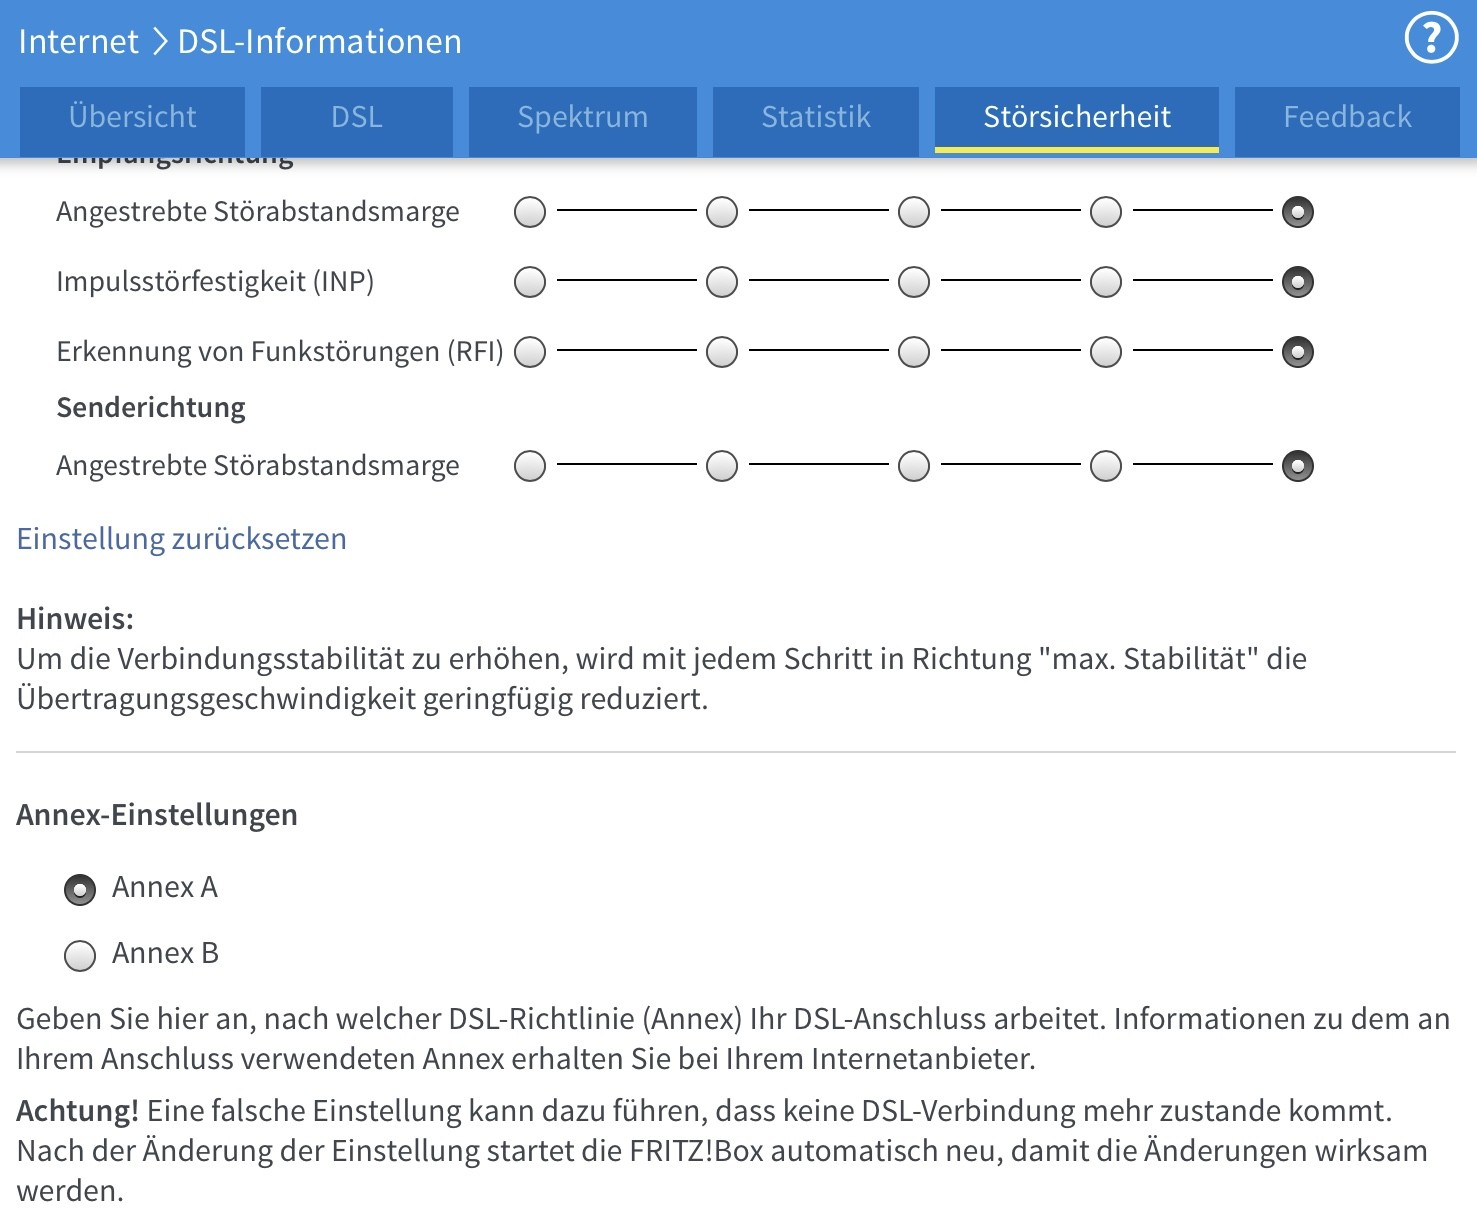
Task: Set Senderichtung Störabstandsmarge to middle position
Action: pos(914,466)
